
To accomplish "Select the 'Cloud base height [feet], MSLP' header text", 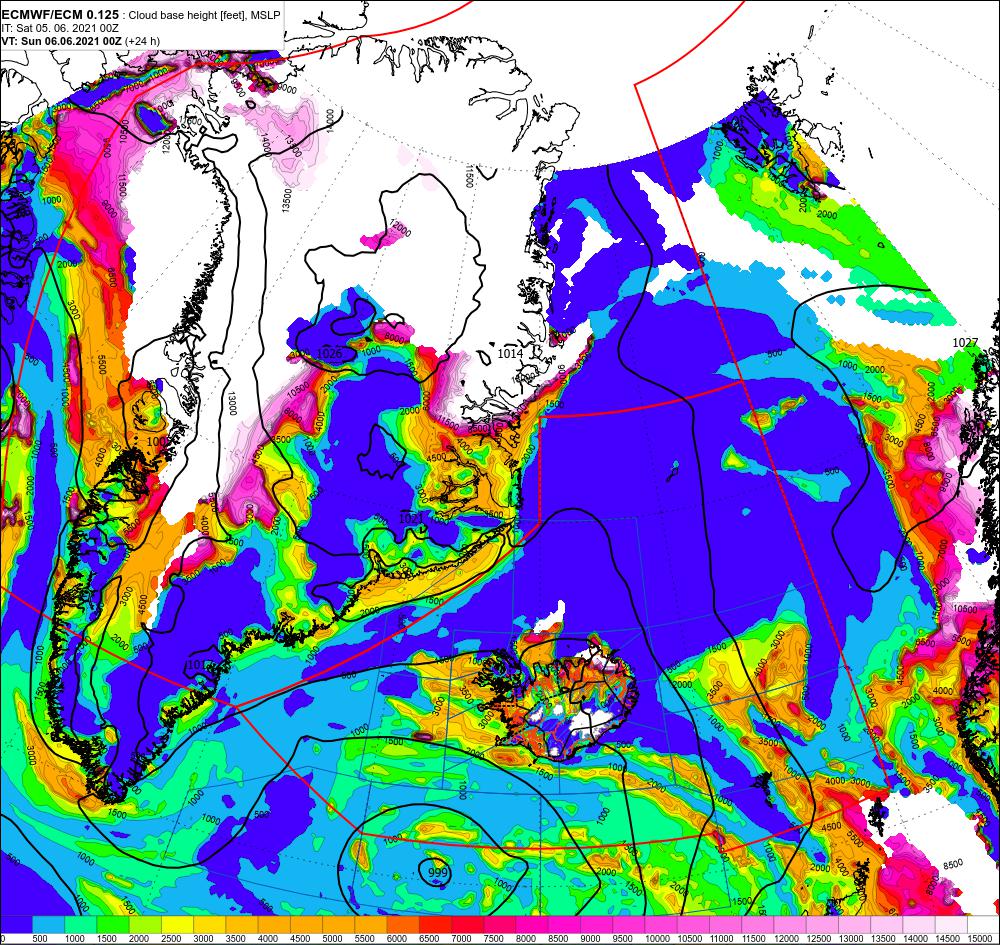I will (204, 15).
